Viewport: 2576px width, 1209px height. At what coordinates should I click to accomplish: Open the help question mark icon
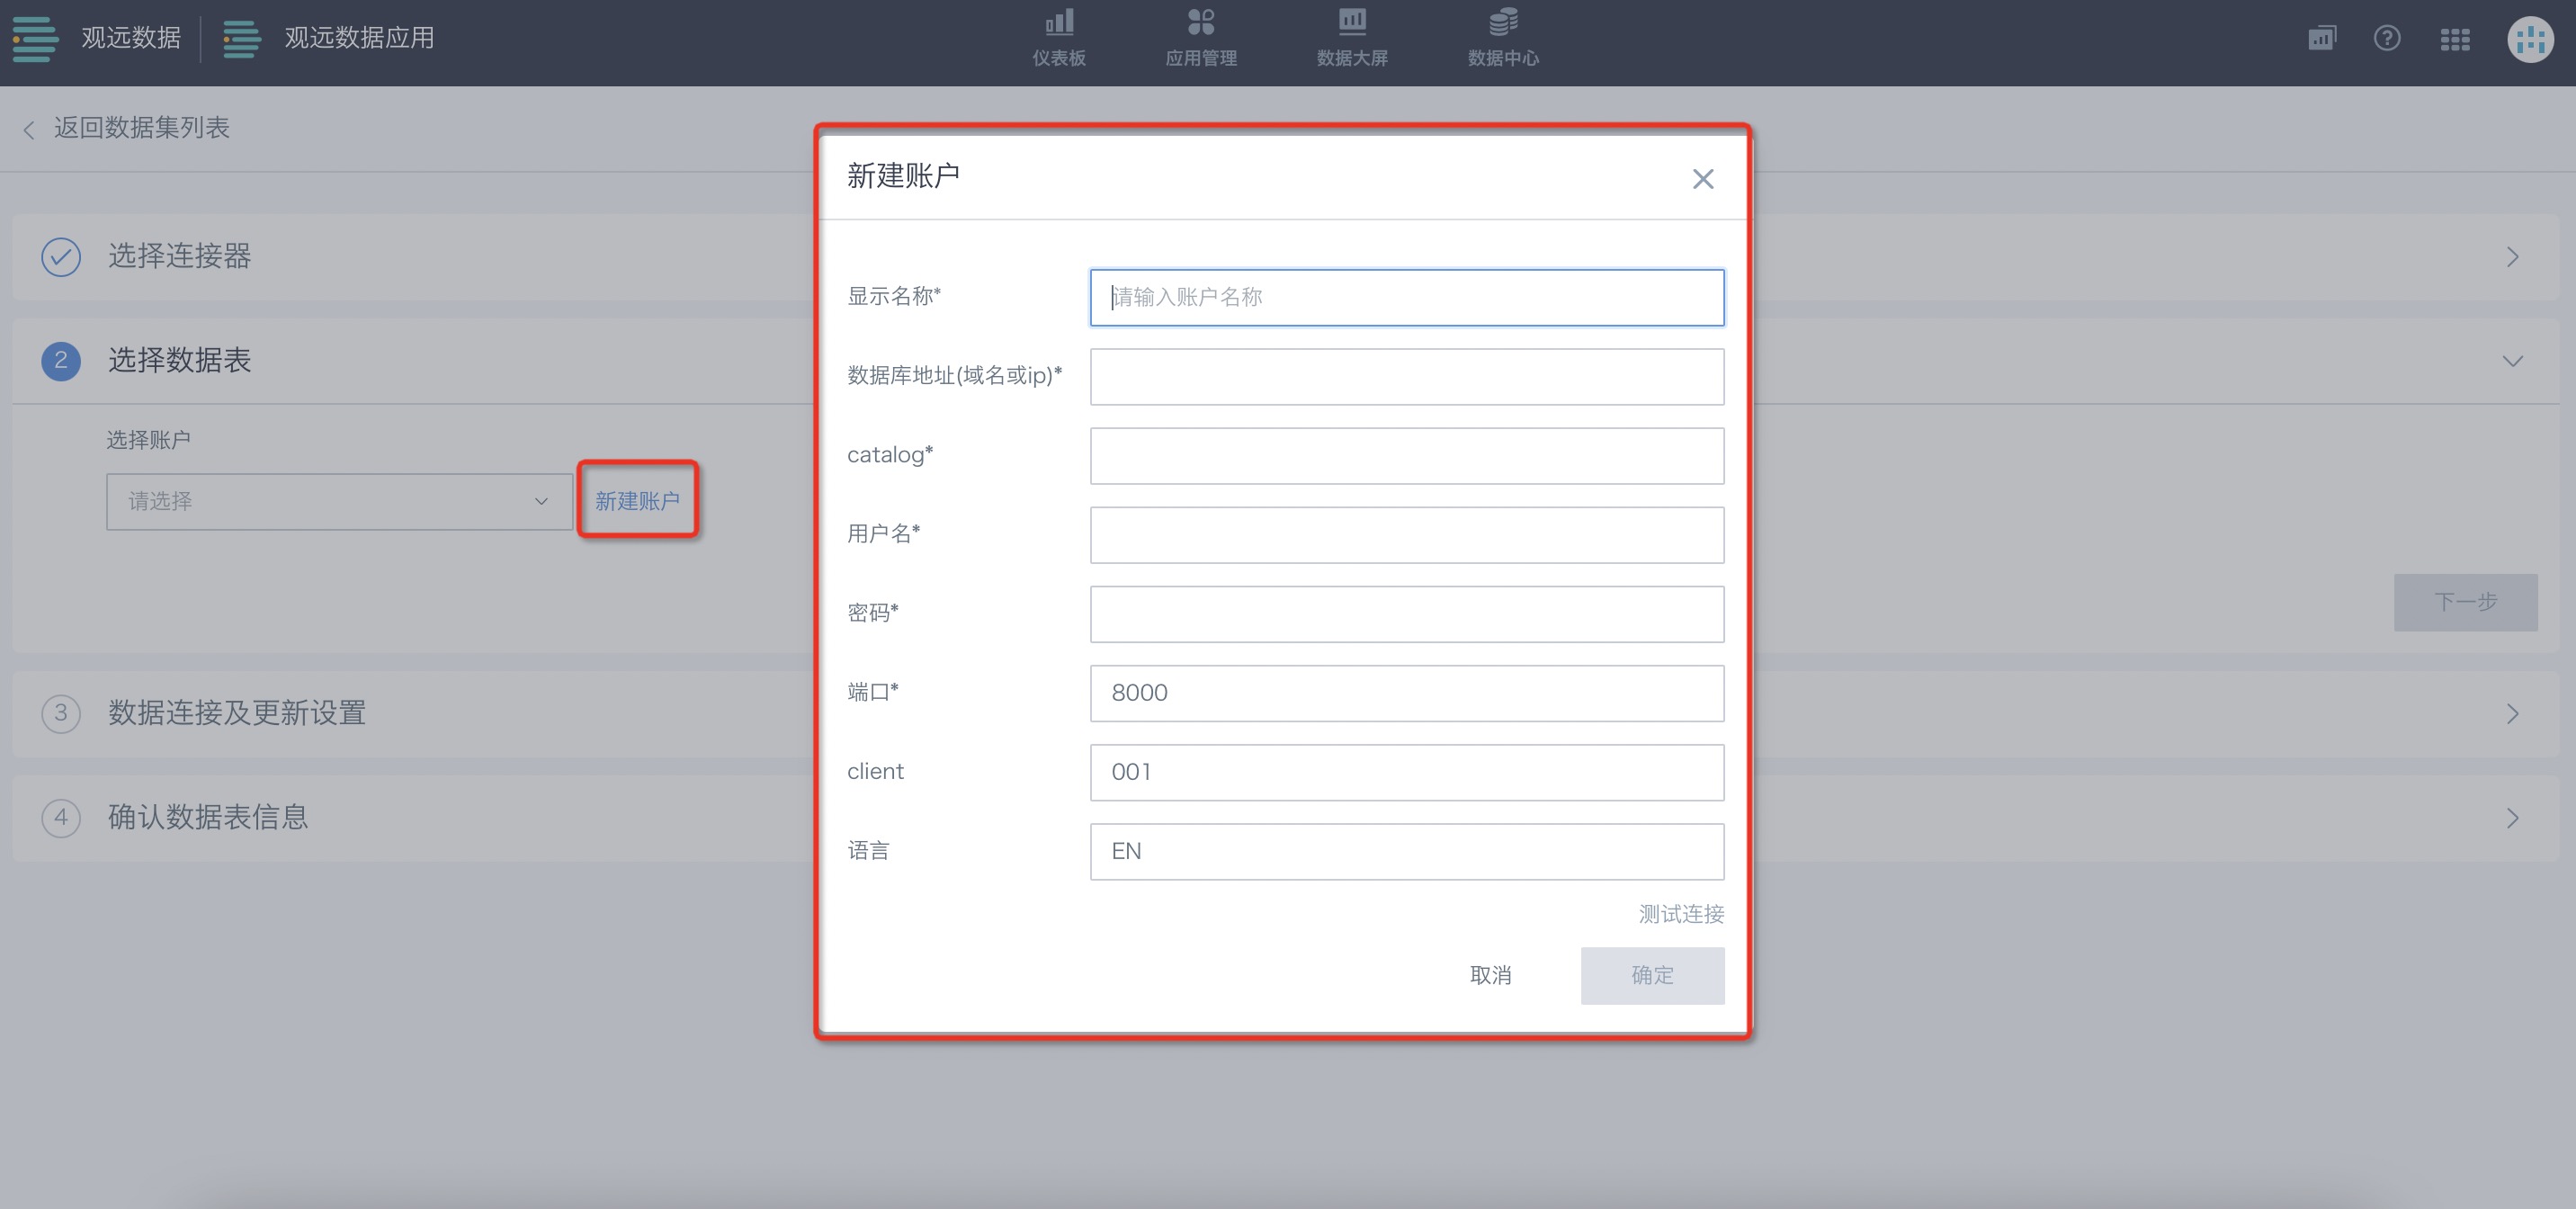[x=2387, y=38]
